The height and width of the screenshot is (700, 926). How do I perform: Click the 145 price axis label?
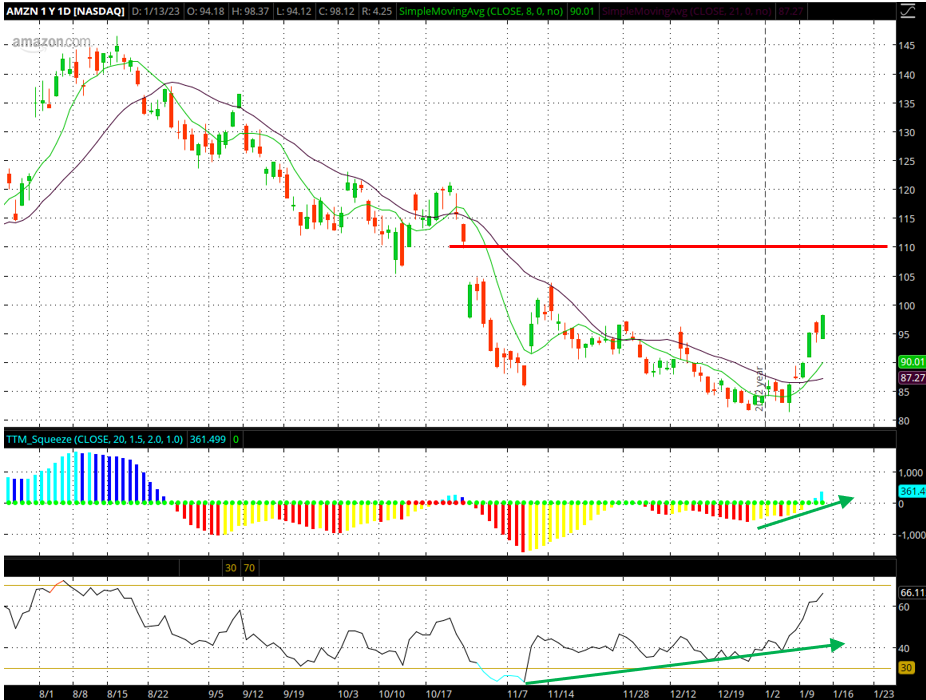tap(907, 45)
